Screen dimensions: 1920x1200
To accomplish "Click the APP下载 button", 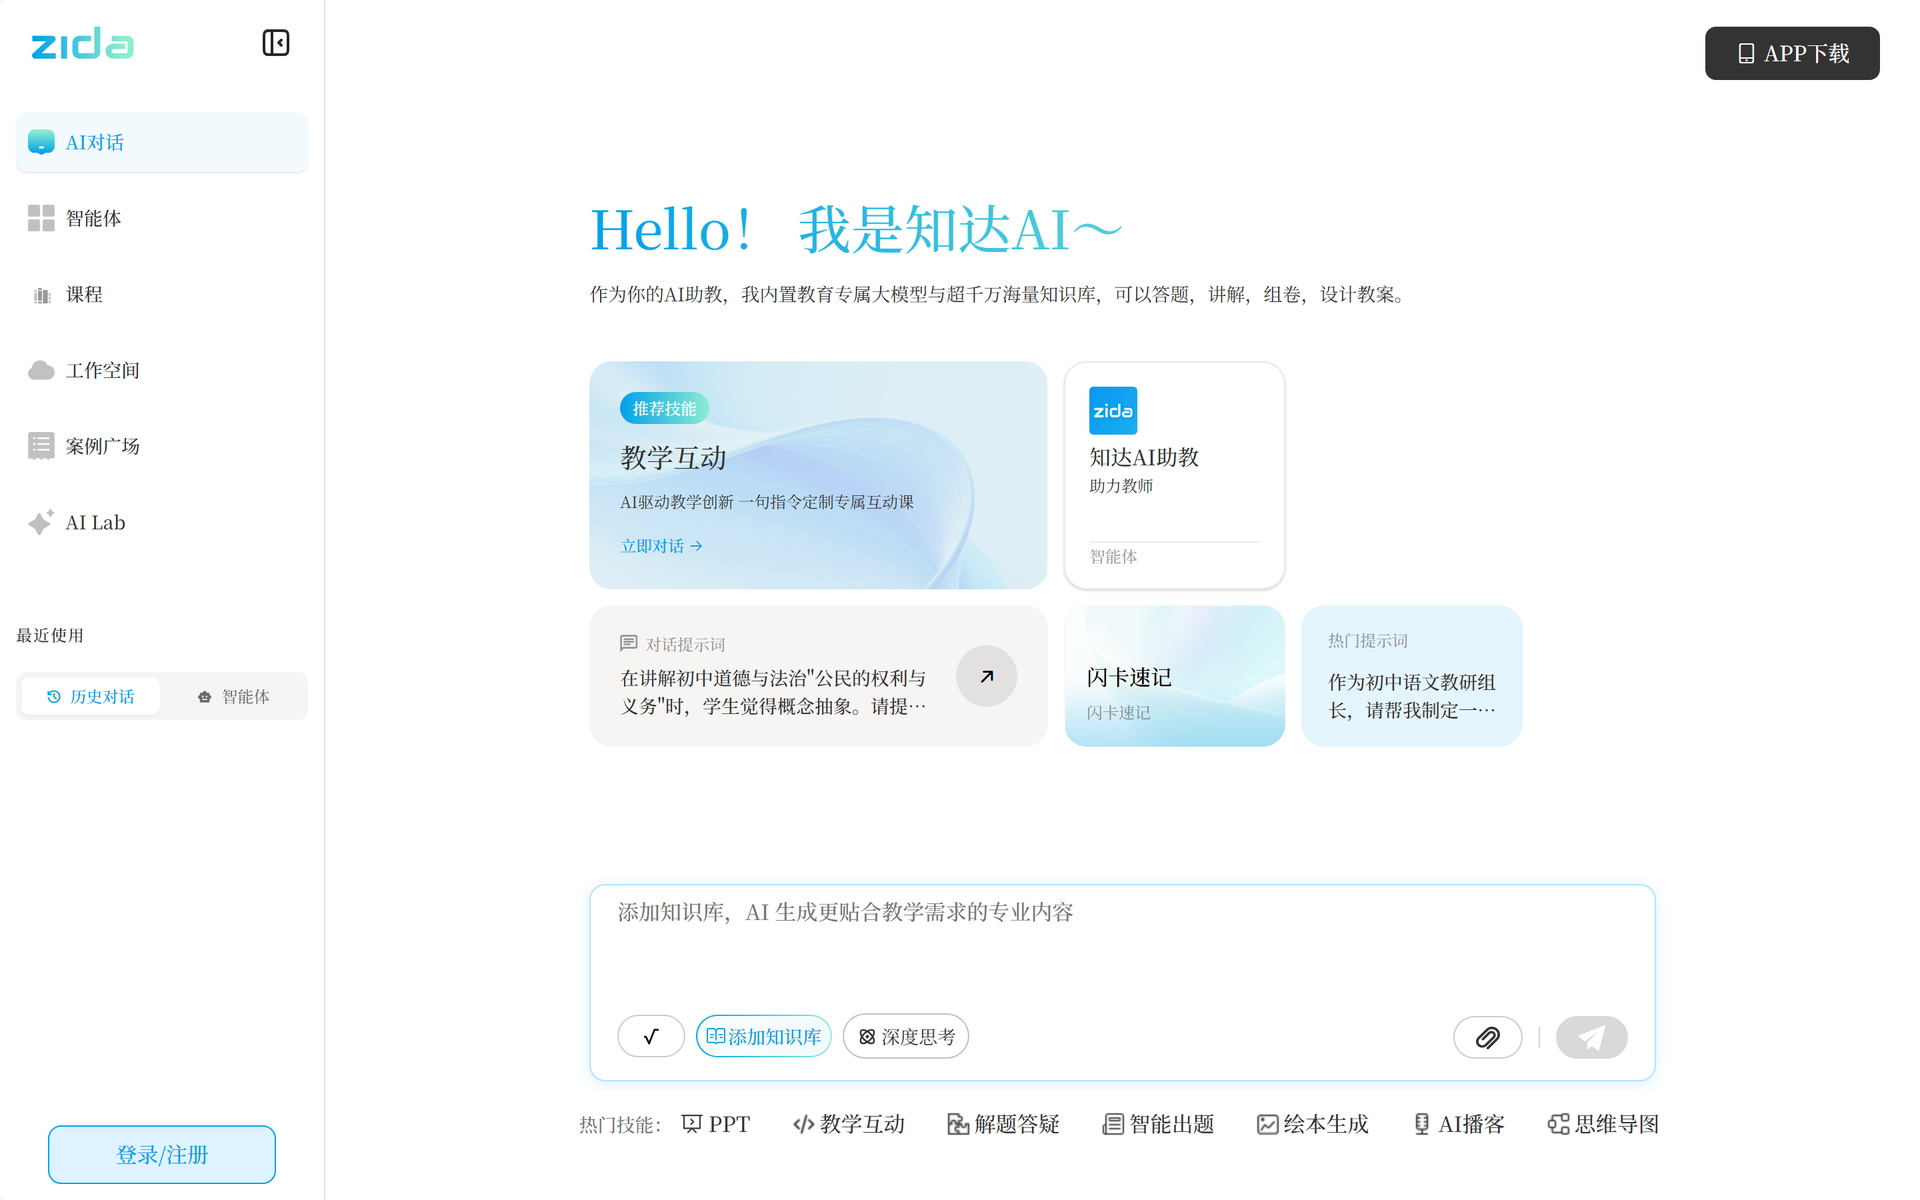I will point(1792,53).
